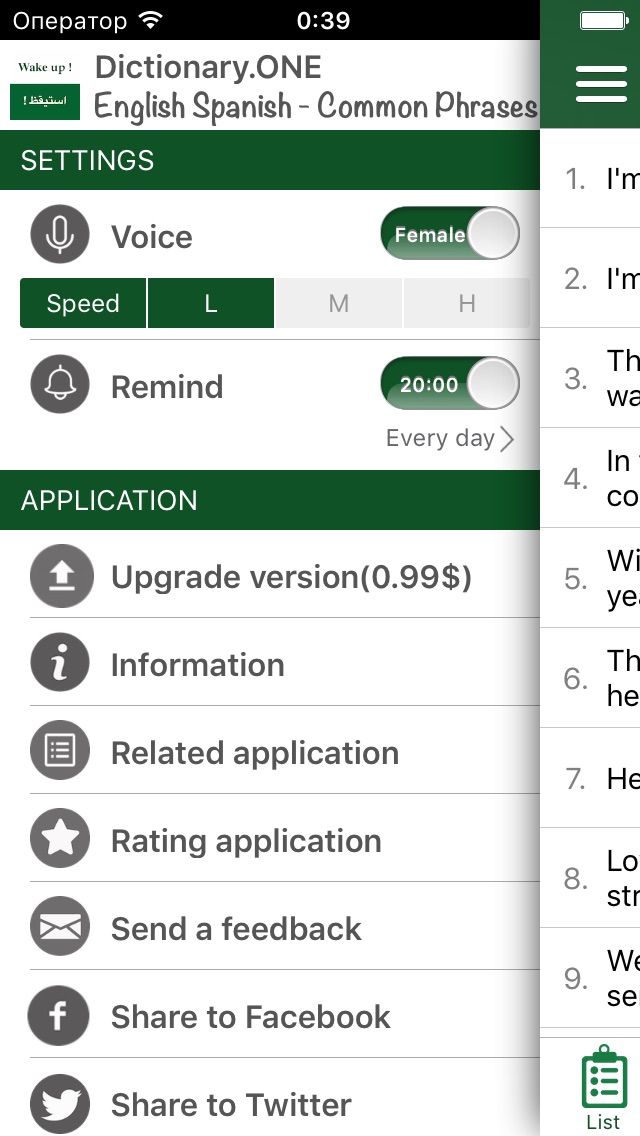Tap the battery status icon

605,20
